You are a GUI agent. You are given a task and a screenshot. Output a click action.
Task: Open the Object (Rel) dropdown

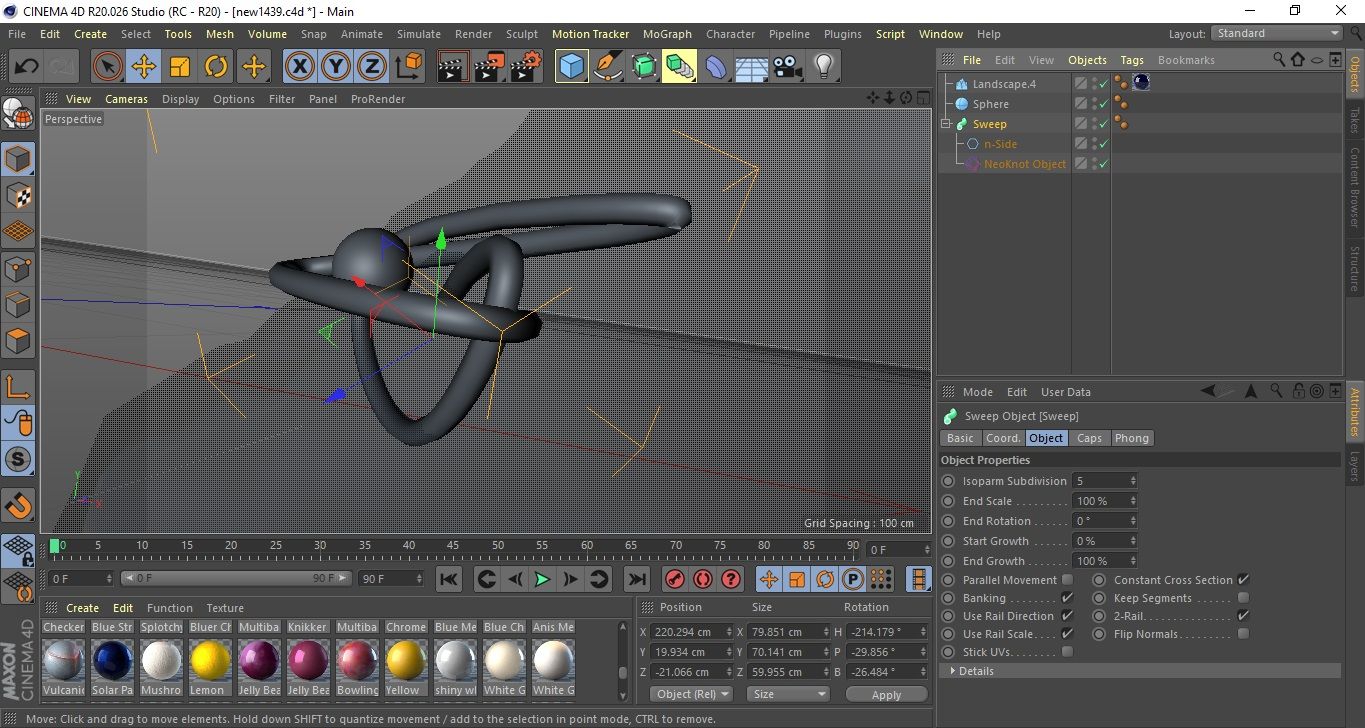coord(691,694)
